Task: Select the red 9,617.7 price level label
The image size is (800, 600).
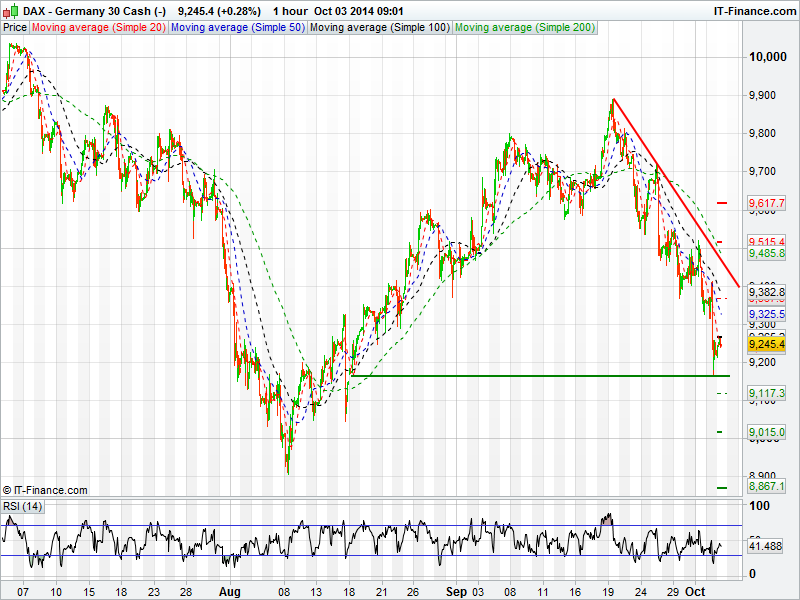Action: pos(766,203)
